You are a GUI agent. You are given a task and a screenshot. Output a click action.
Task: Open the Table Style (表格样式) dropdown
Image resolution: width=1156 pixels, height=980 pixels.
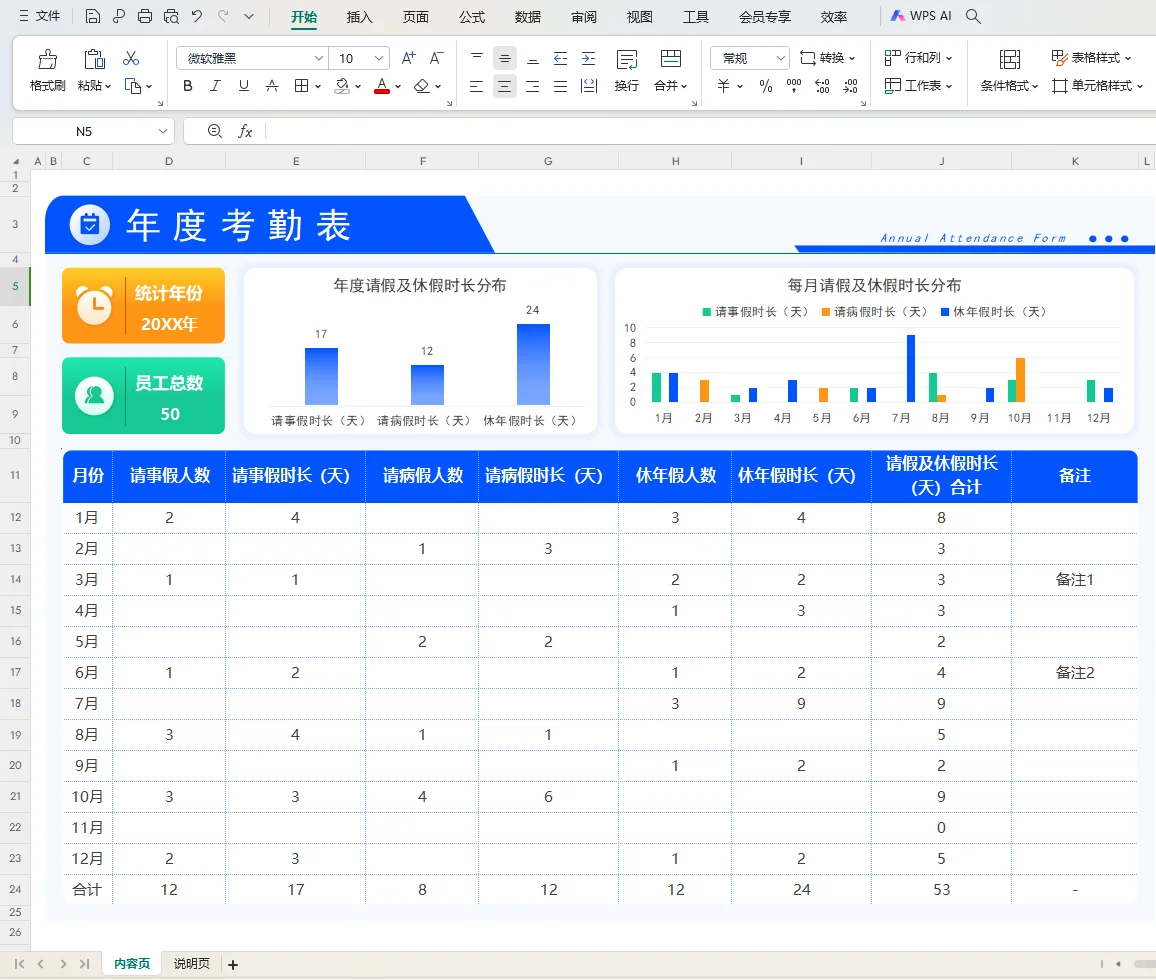[x=1091, y=58]
